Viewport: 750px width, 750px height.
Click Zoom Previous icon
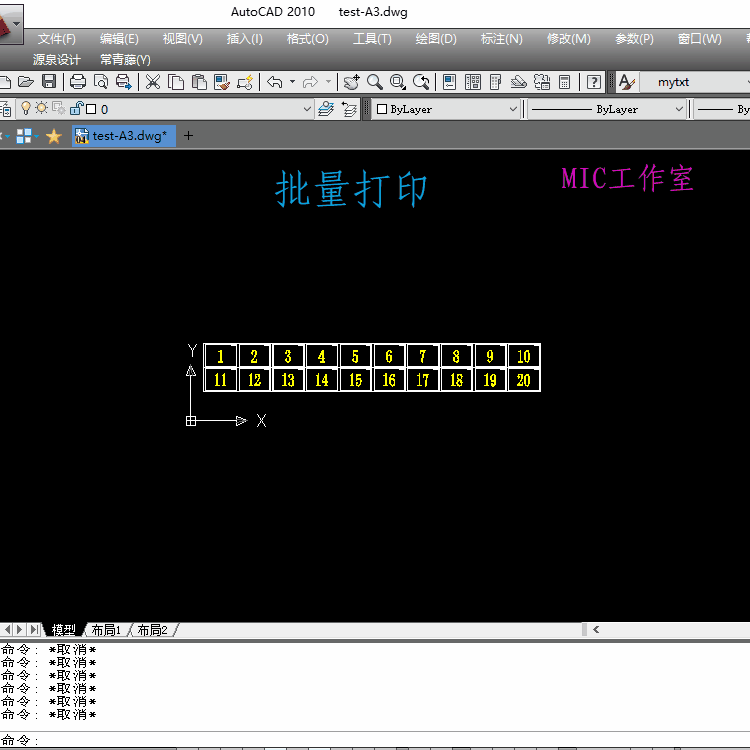(x=421, y=82)
